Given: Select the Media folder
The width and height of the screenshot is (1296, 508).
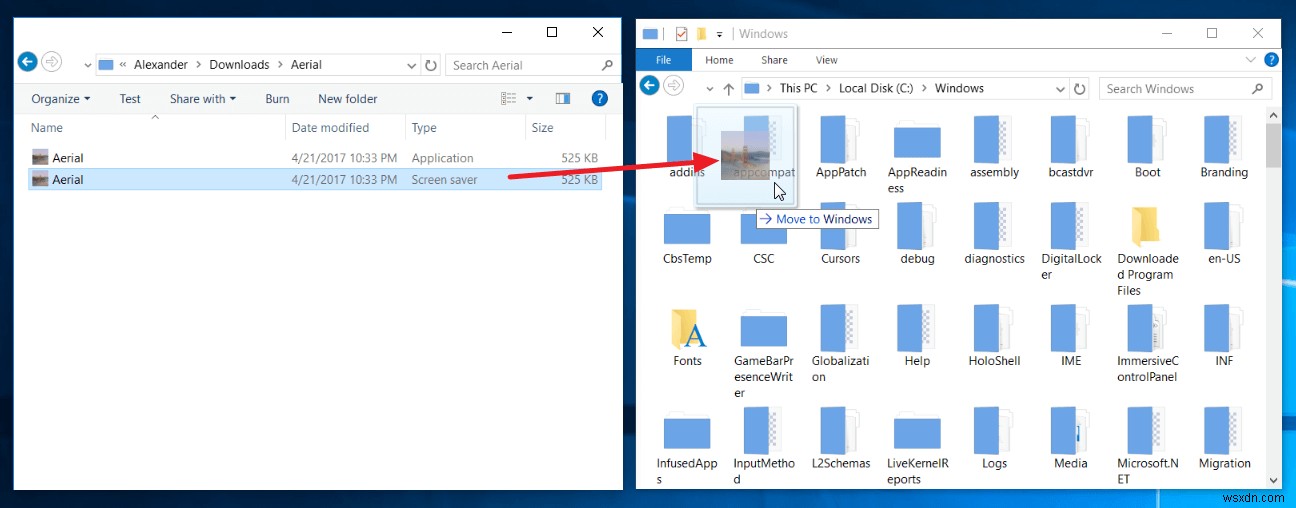Looking at the screenshot, I should coord(1071,438).
